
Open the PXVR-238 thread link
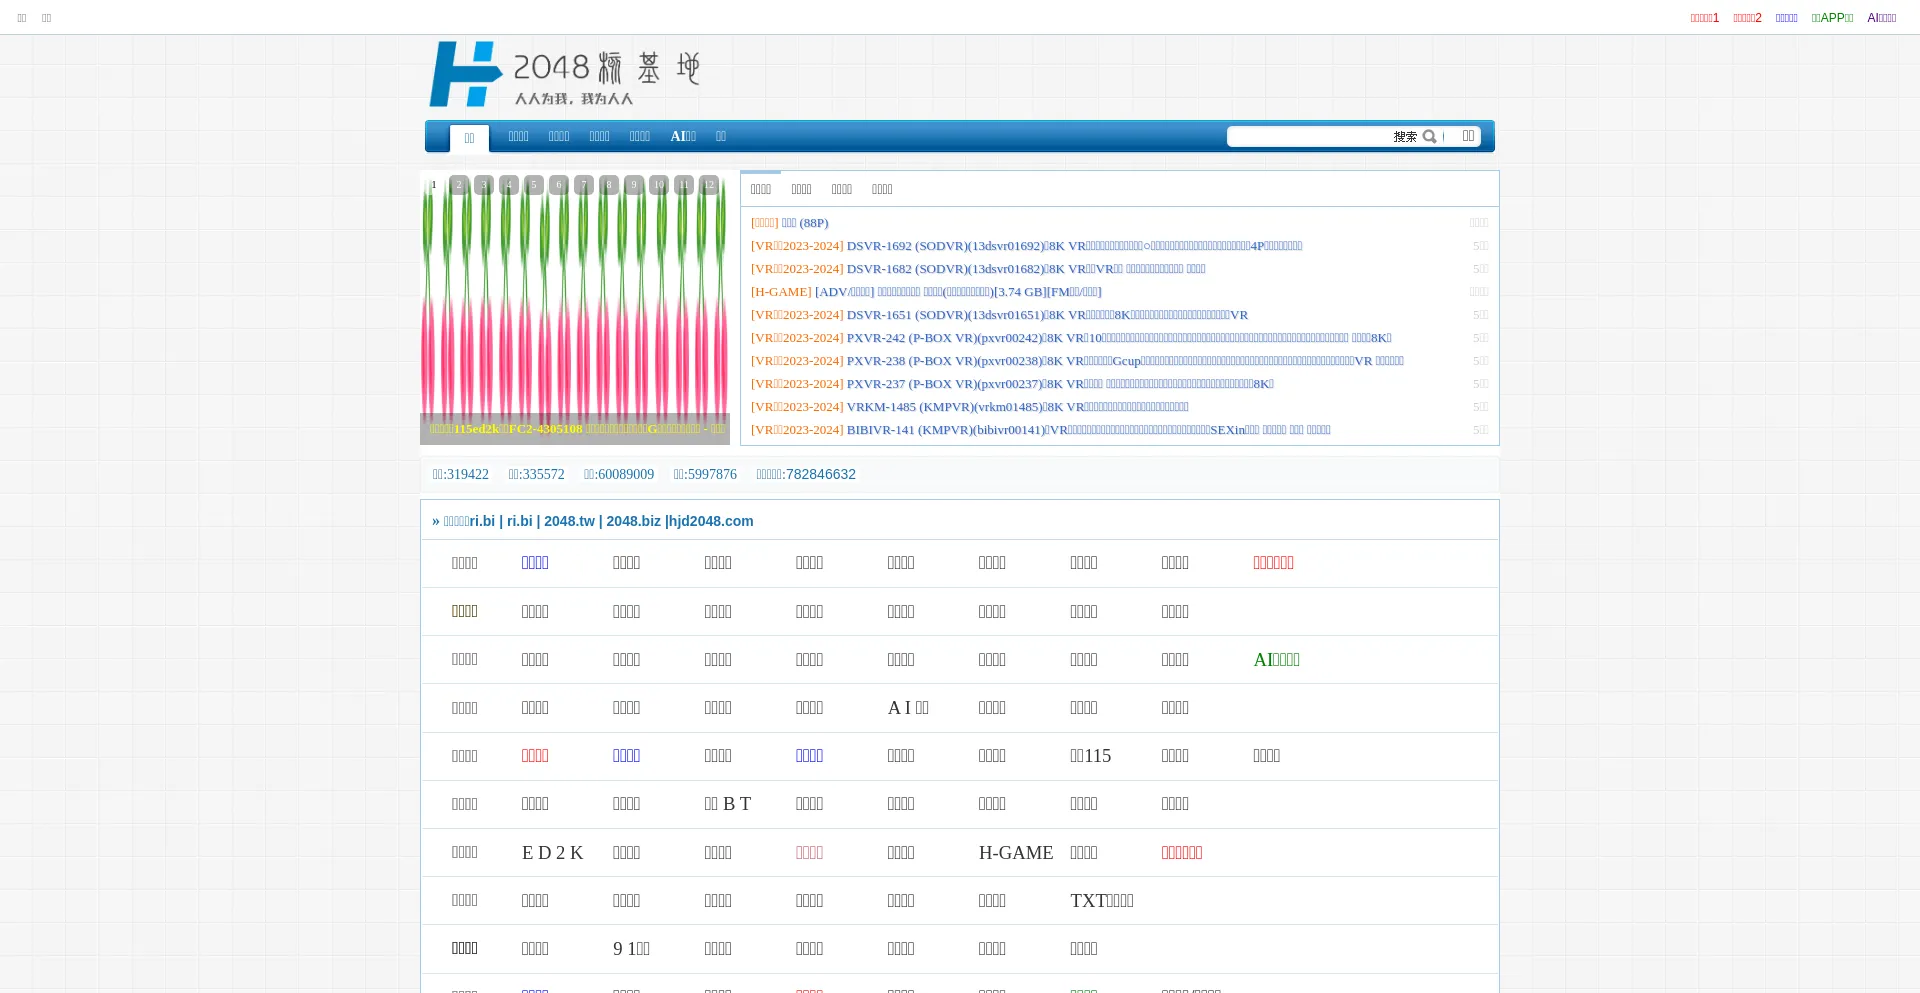coord(1125,361)
